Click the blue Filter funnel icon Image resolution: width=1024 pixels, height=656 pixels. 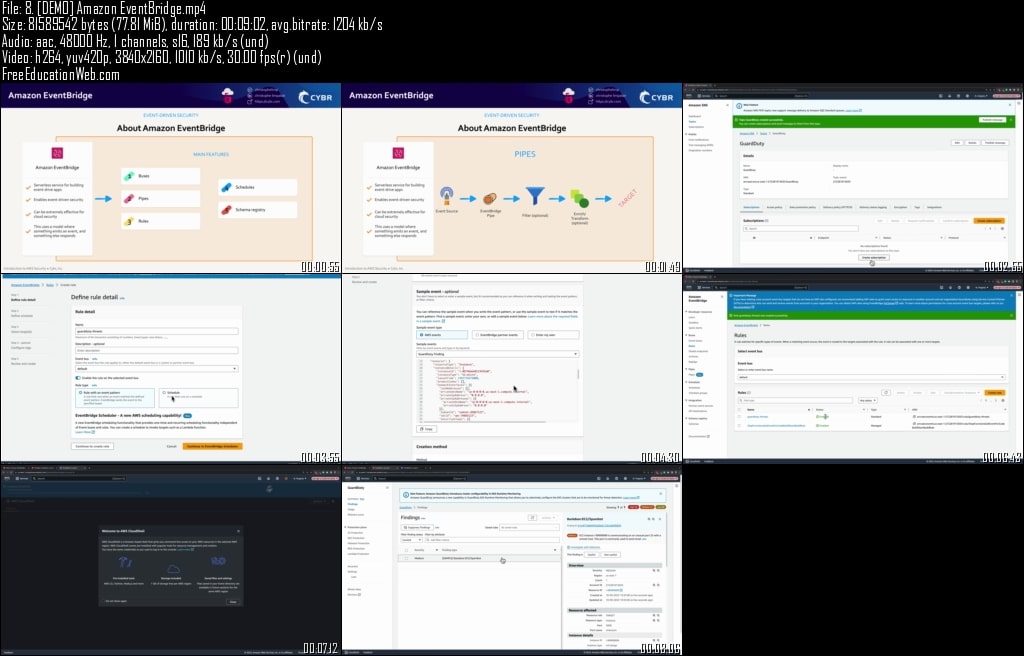535,196
